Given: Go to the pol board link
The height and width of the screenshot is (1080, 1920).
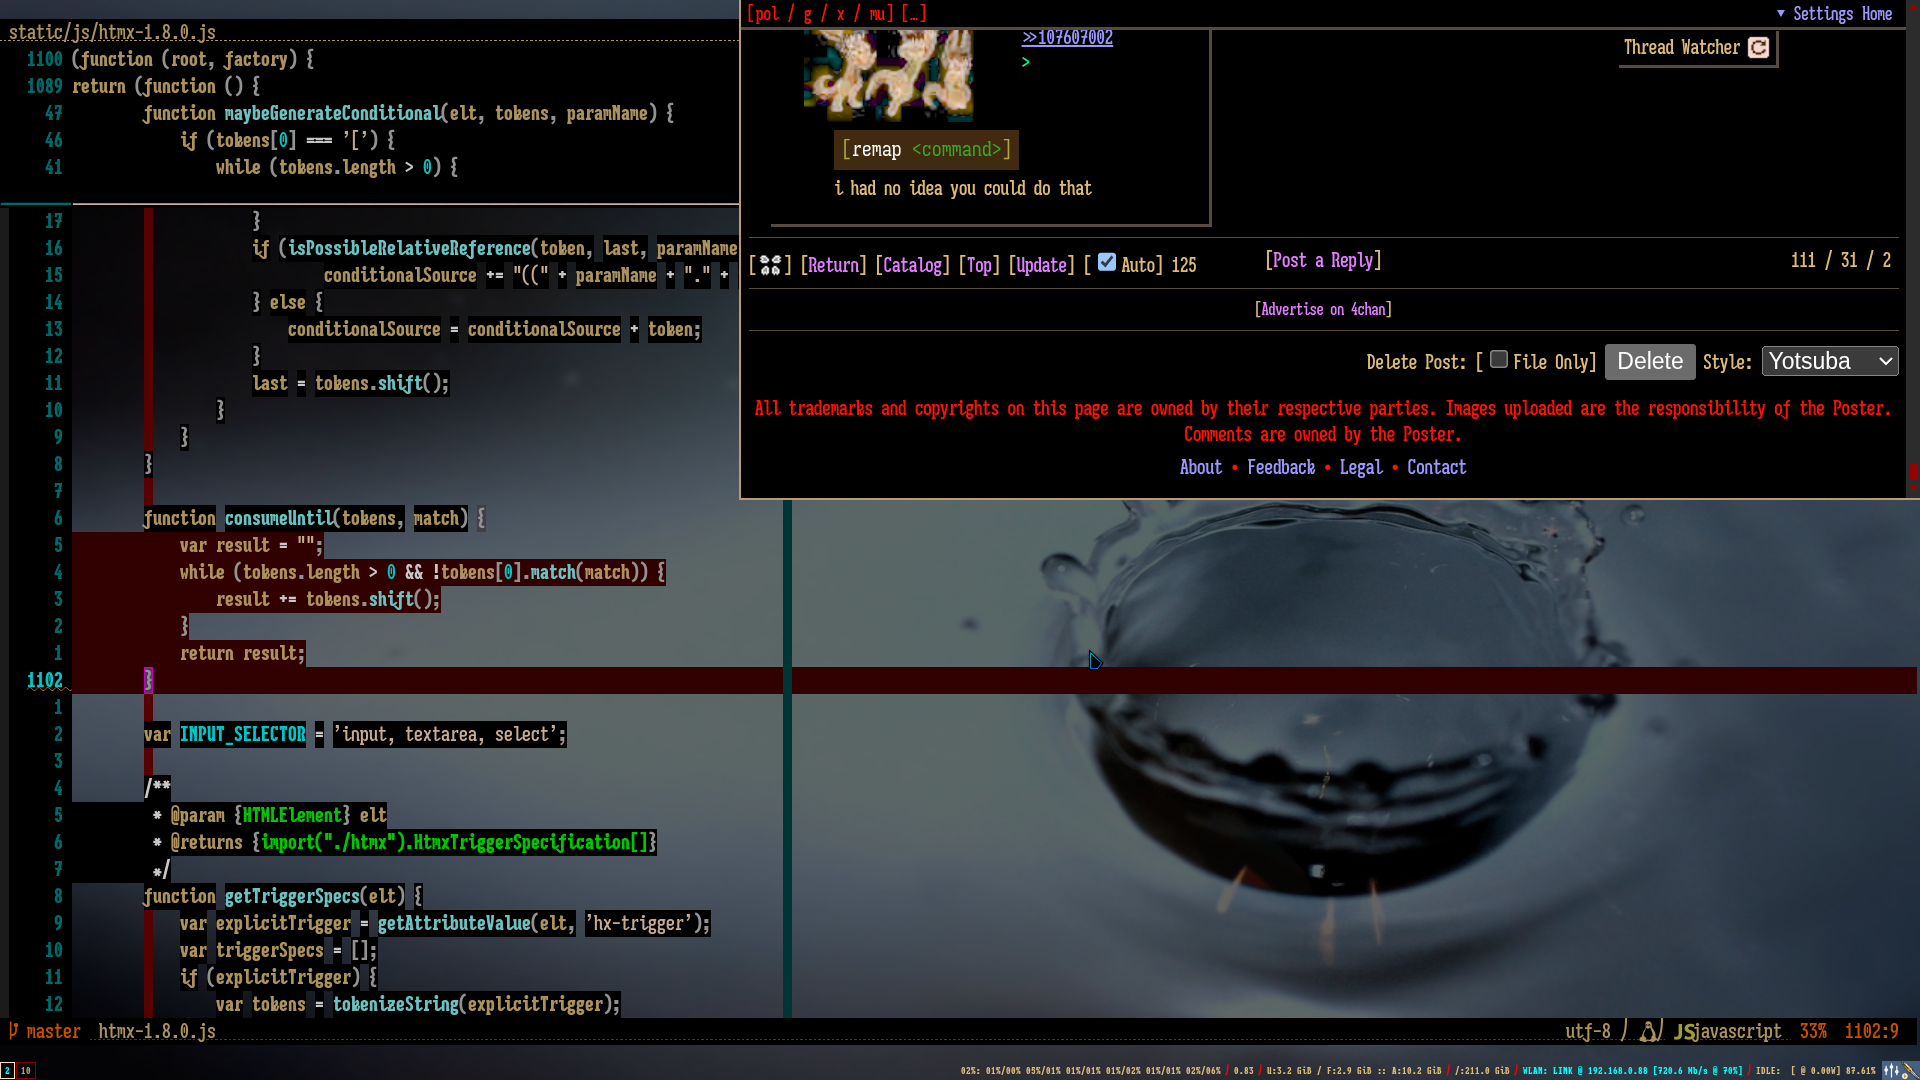Looking at the screenshot, I should [x=767, y=13].
